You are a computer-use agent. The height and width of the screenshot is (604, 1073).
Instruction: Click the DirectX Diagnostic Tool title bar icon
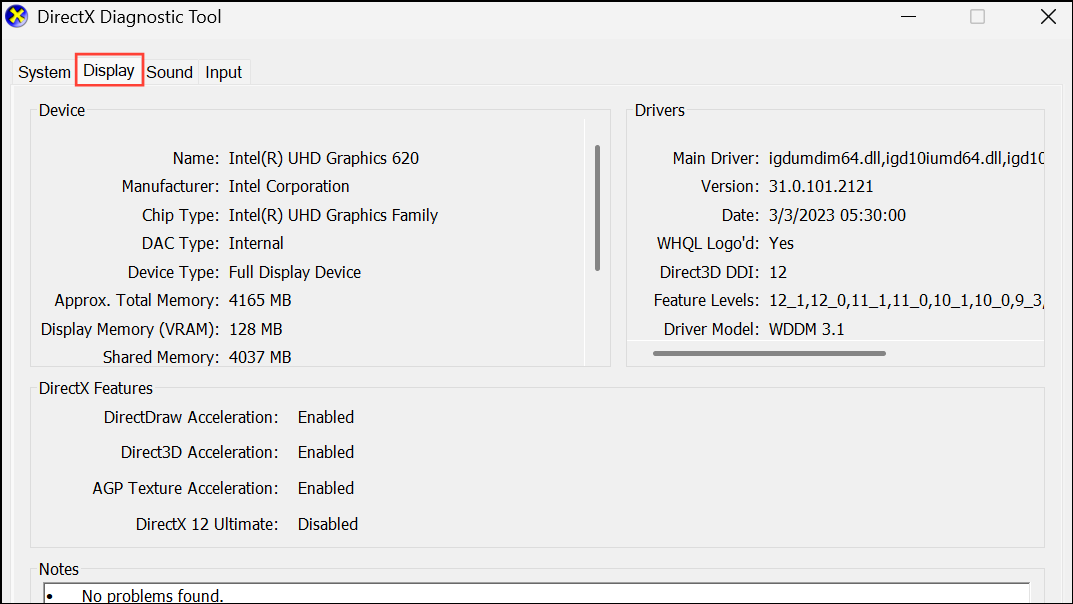[16, 16]
